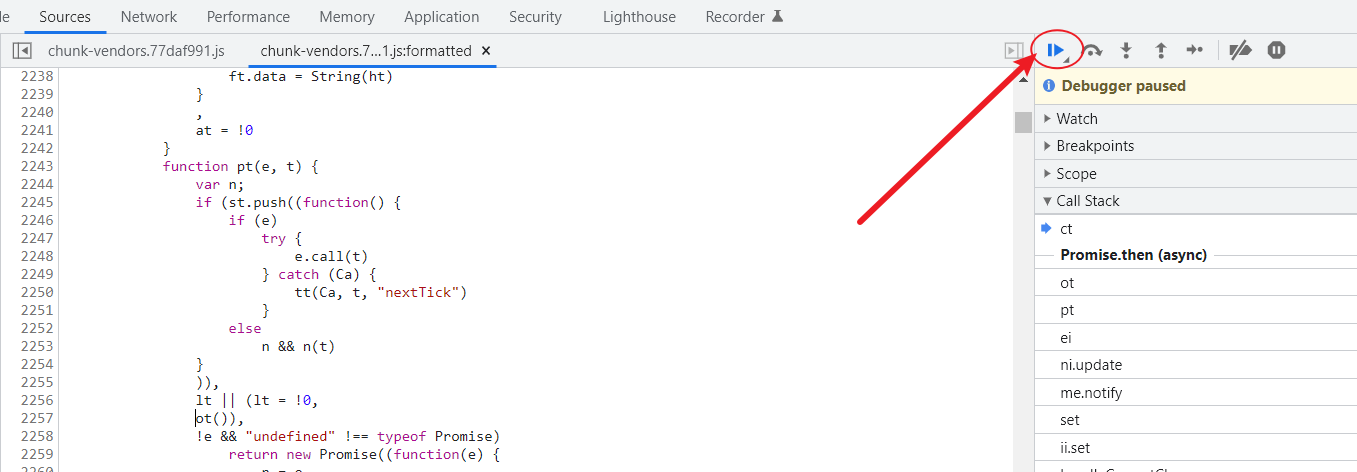The width and height of the screenshot is (1357, 472).
Task: Click the Step debugger button
Action: (x=1194, y=50)
